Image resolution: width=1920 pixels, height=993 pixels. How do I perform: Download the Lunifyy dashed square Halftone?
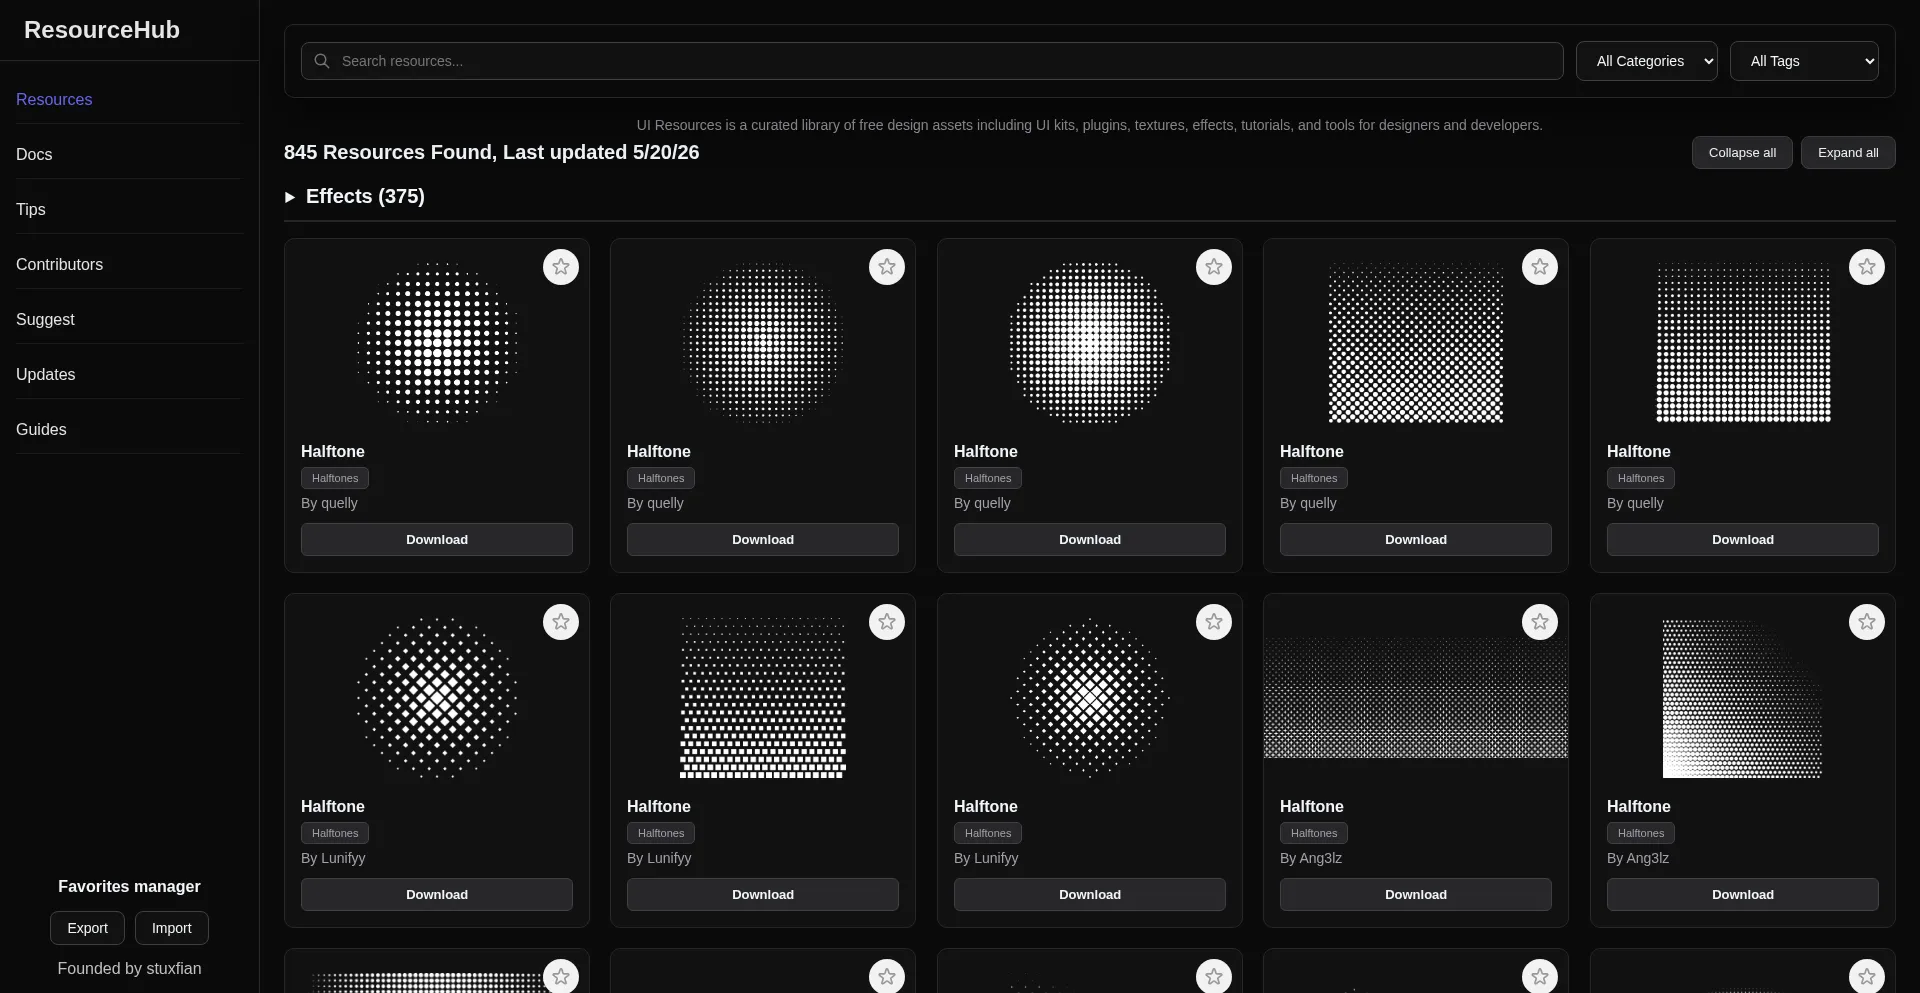tap(763, 894)
